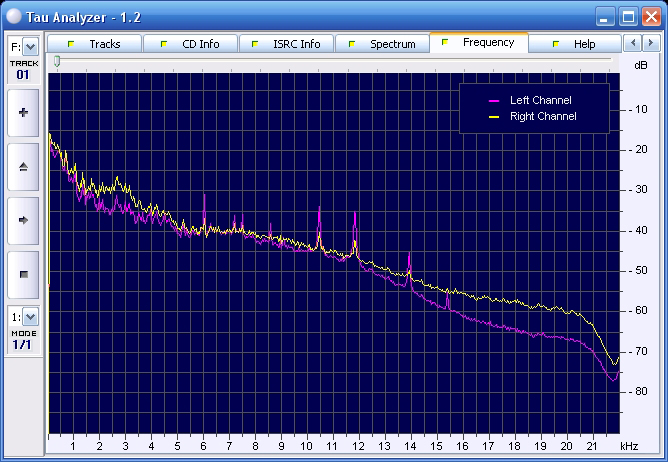Expand the 1: mode dropdown
Screen dimensions: 668x462
(x=30, y=317)
